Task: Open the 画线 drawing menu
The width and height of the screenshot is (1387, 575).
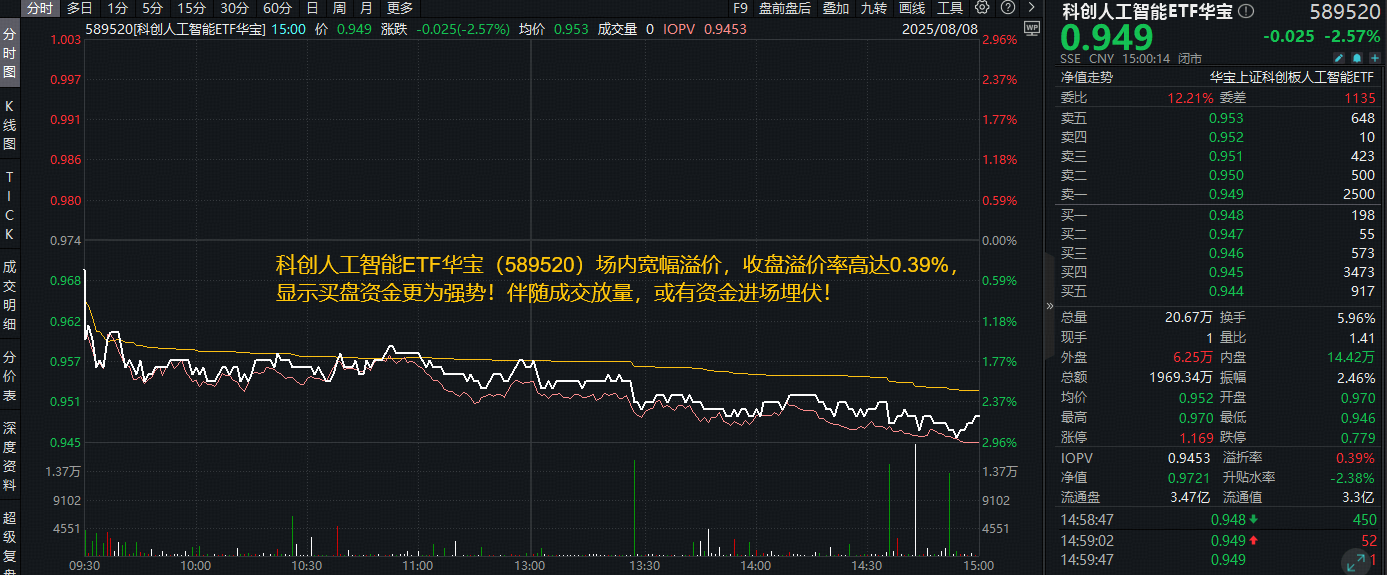Action: click(x=911, y=7)
